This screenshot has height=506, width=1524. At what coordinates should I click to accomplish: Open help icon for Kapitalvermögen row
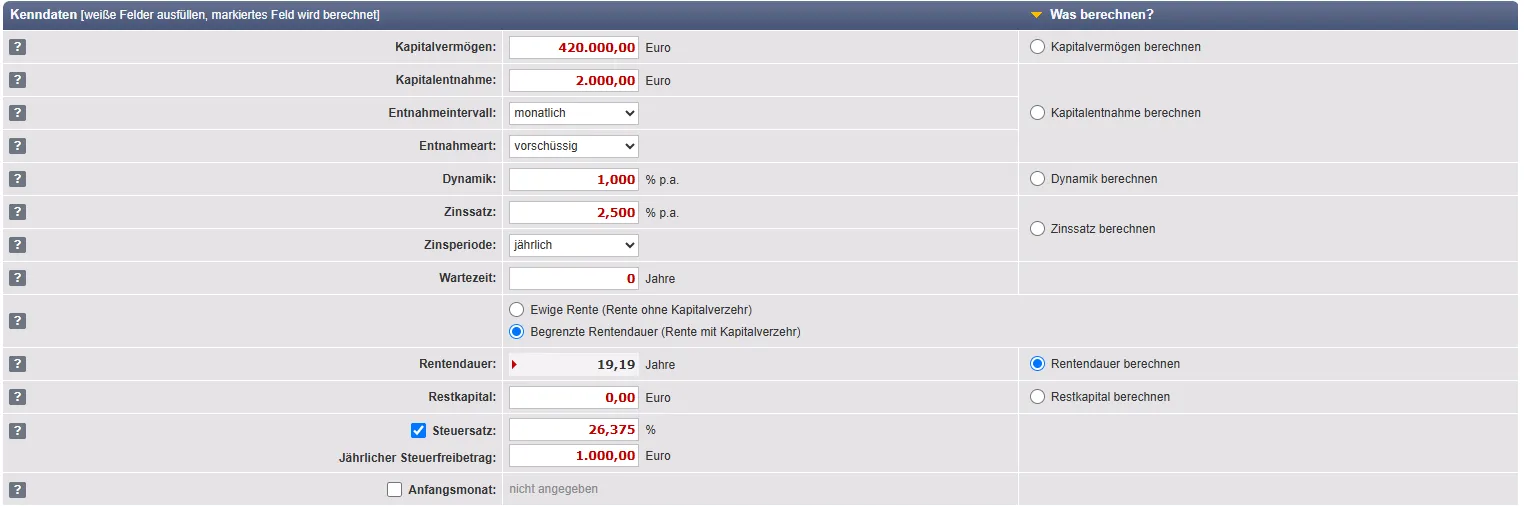point(17,47)
